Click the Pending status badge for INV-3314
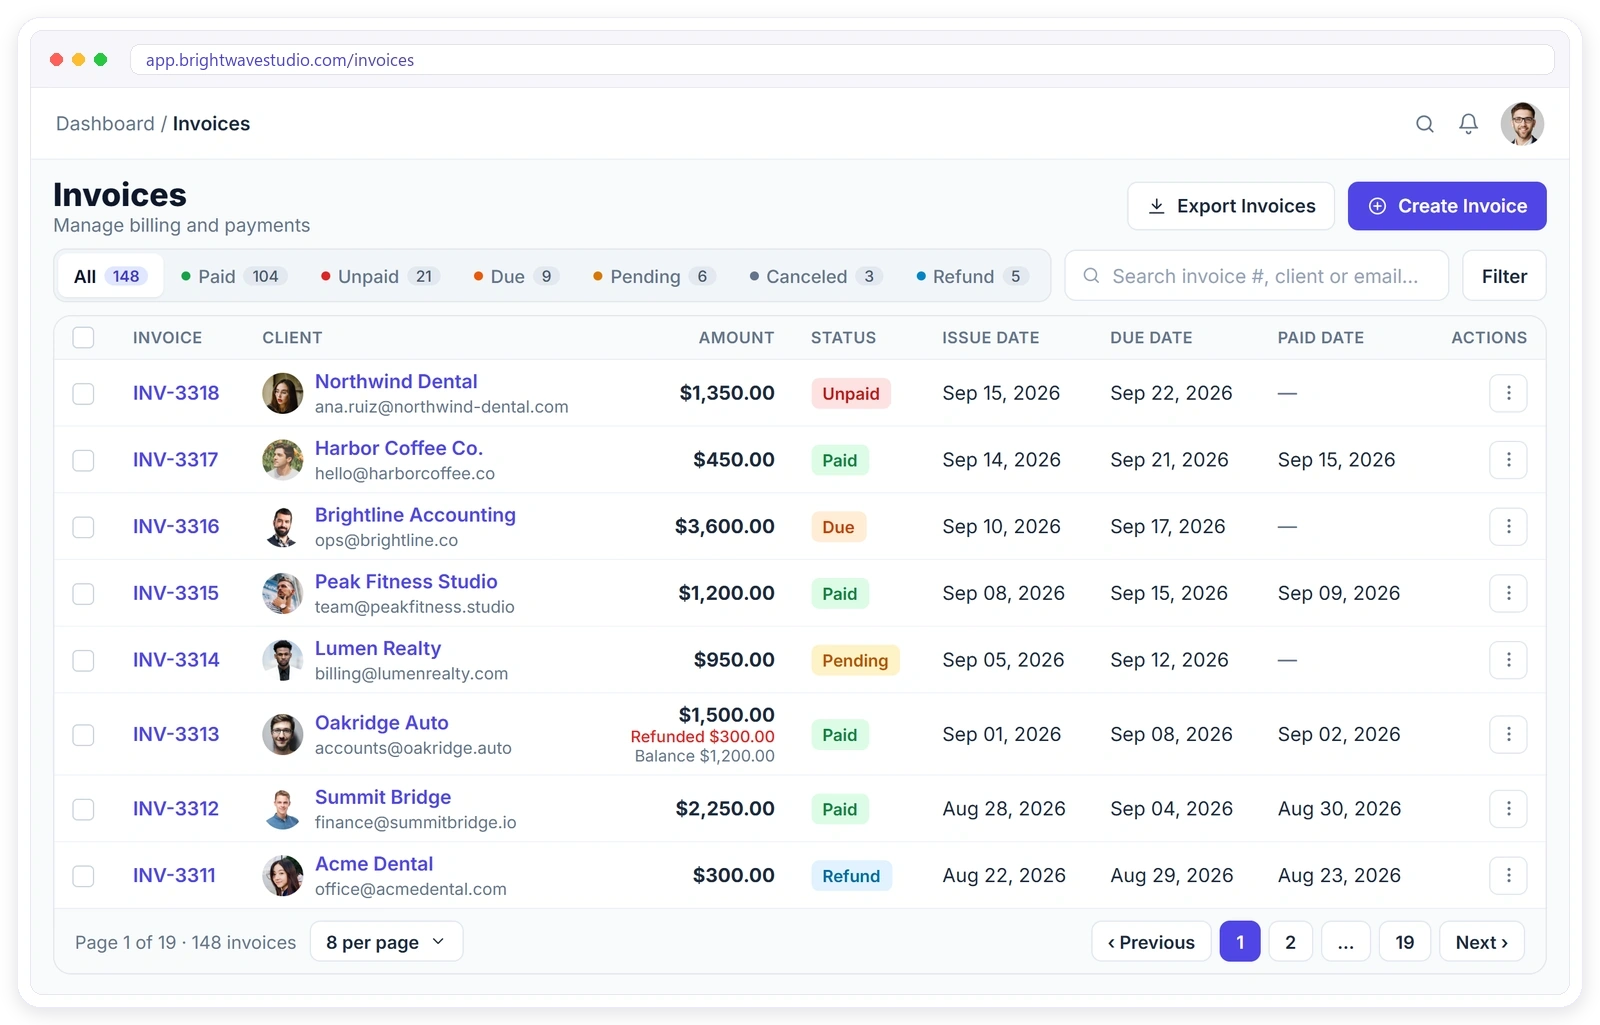Screen dimensions: 1600x1025 pyautogui.click(x=855, y=660)
